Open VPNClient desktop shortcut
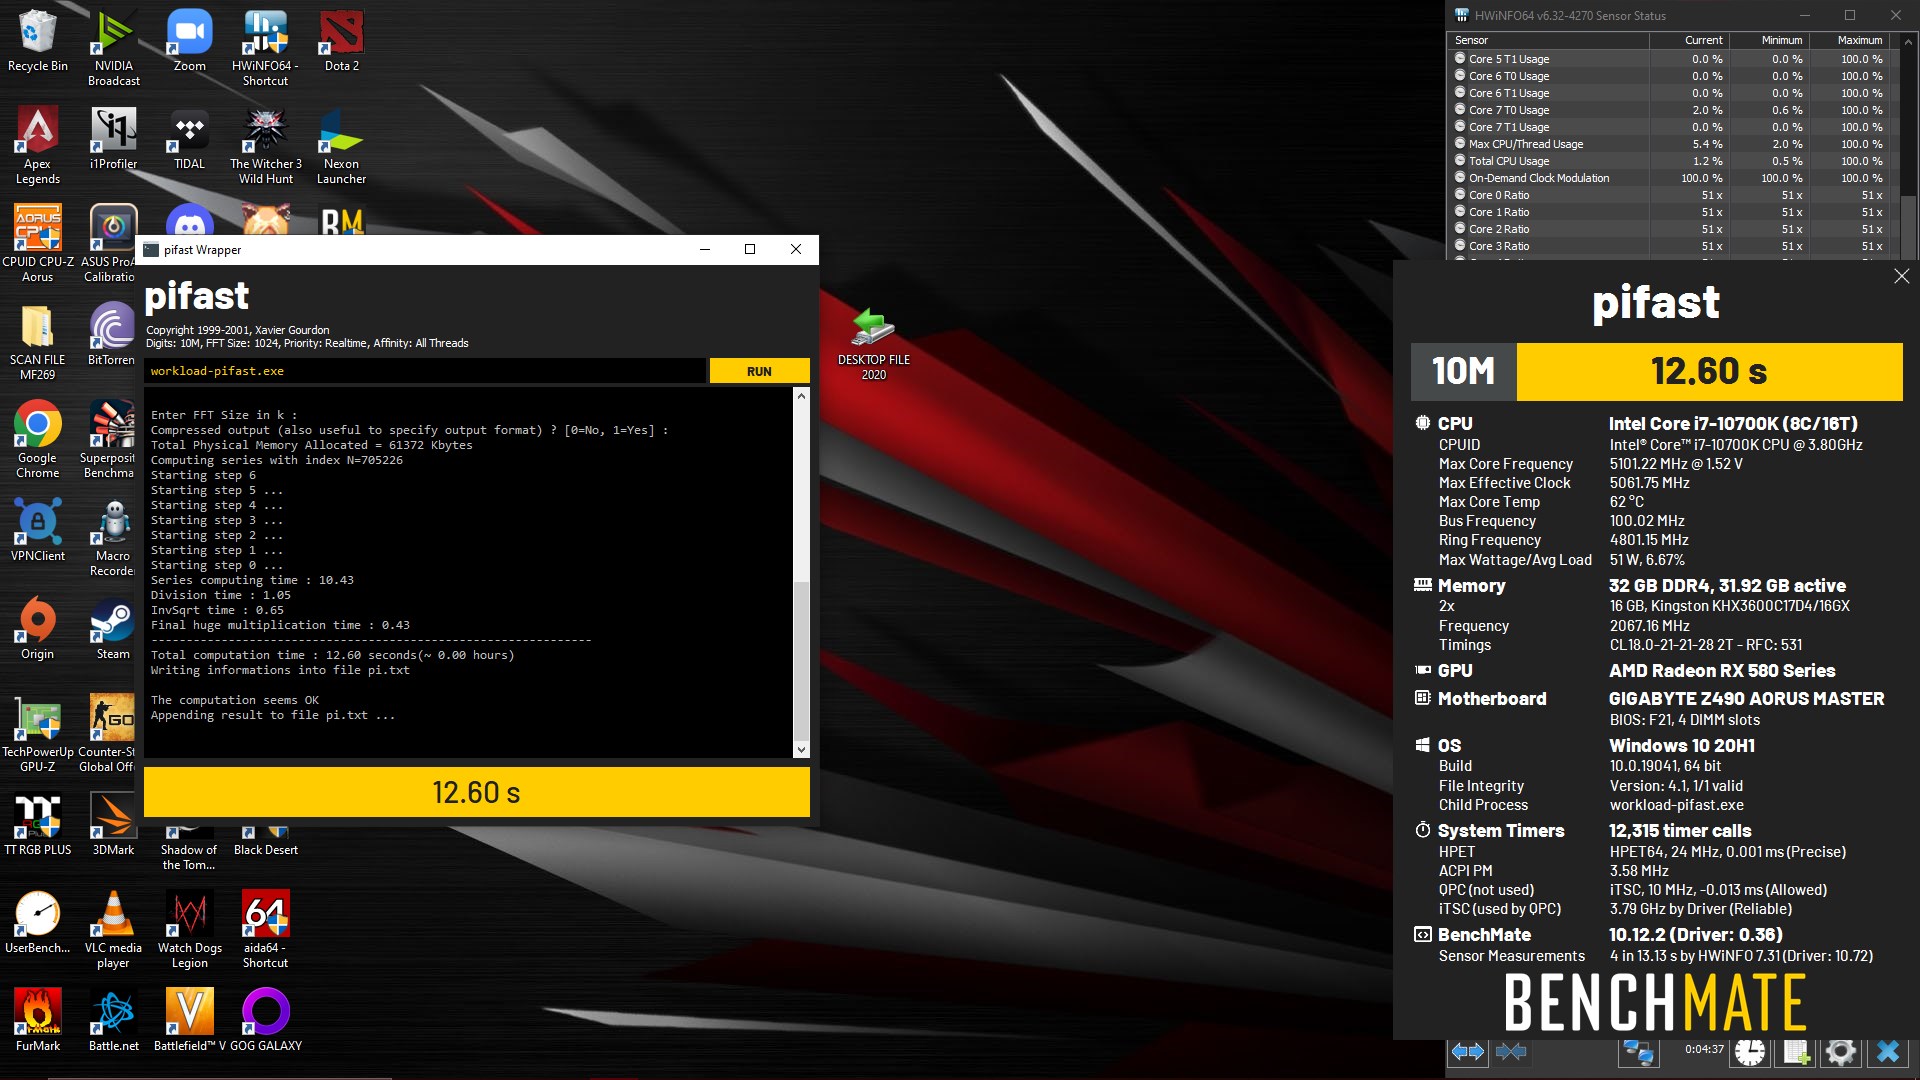 [x=37, y=531]
